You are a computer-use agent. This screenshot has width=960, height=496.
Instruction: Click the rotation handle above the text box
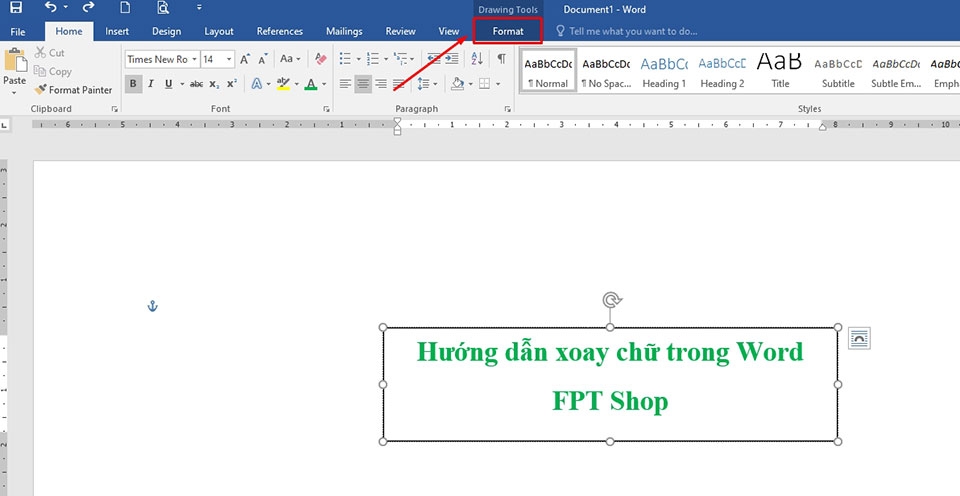[x=612, y=299]
